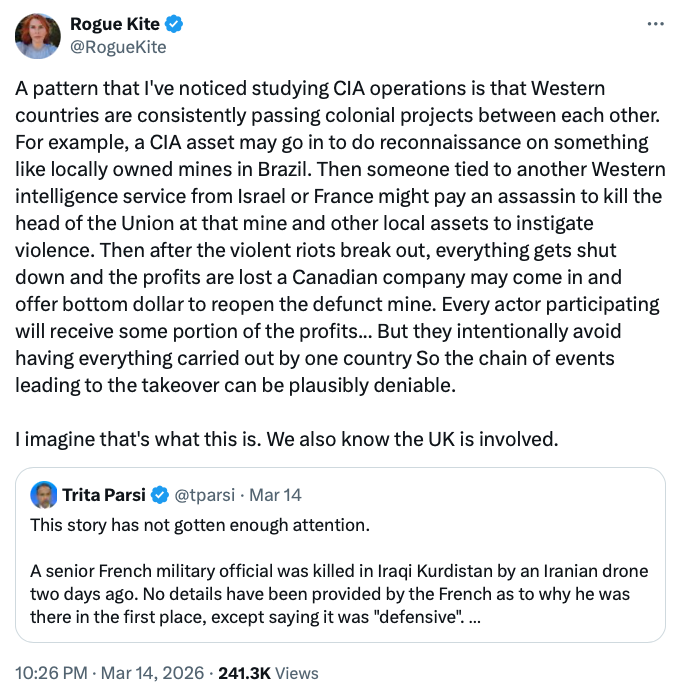Visit the @RogueKite handle

tap(118, 47)
